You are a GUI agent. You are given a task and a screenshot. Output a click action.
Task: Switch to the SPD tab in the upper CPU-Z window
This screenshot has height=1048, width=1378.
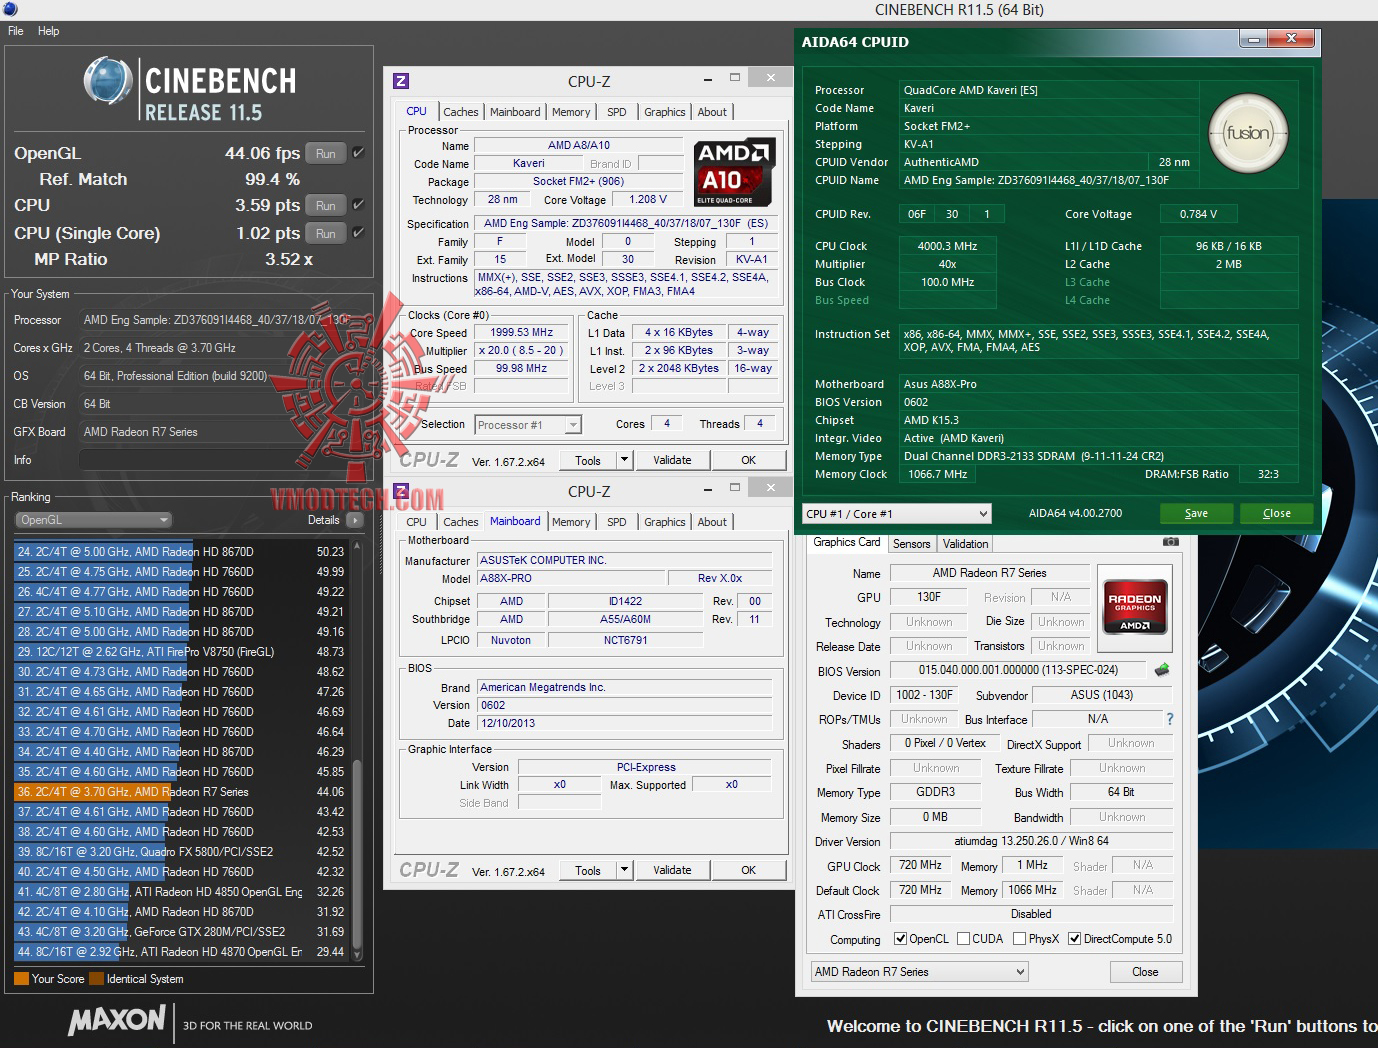(617, 112)
